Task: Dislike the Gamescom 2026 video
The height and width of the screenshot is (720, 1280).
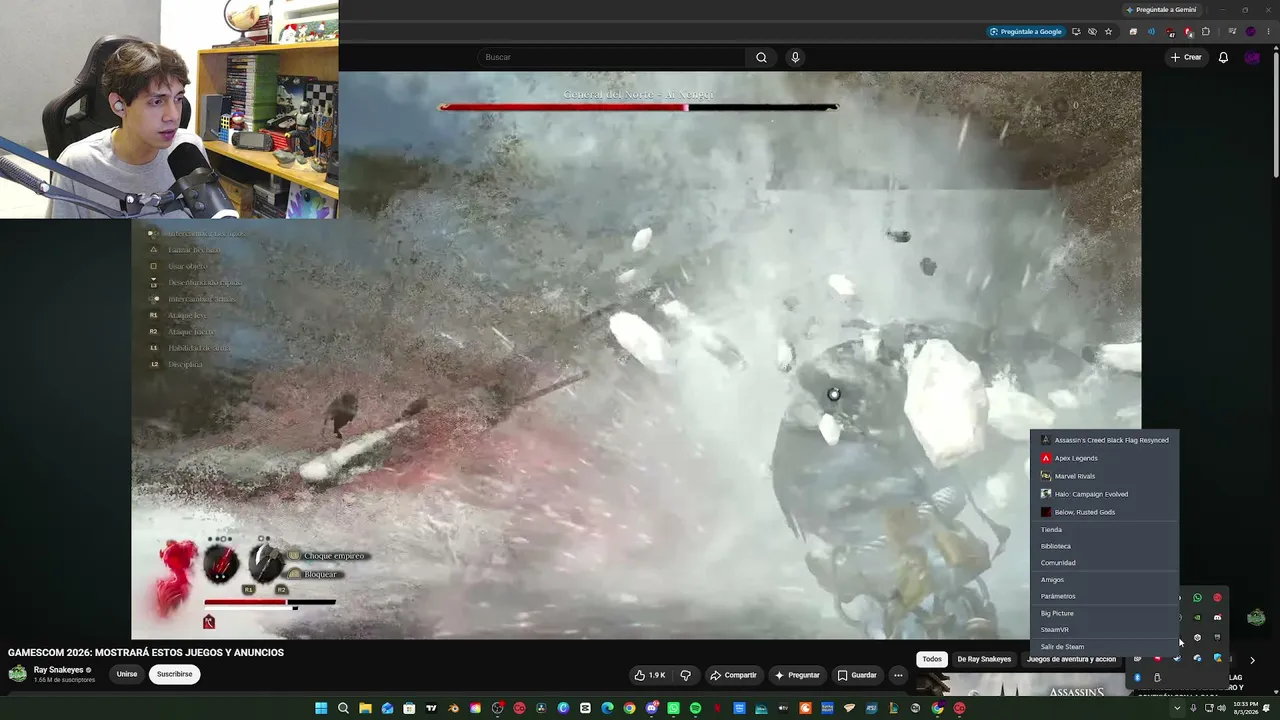Action: point(686,675)
